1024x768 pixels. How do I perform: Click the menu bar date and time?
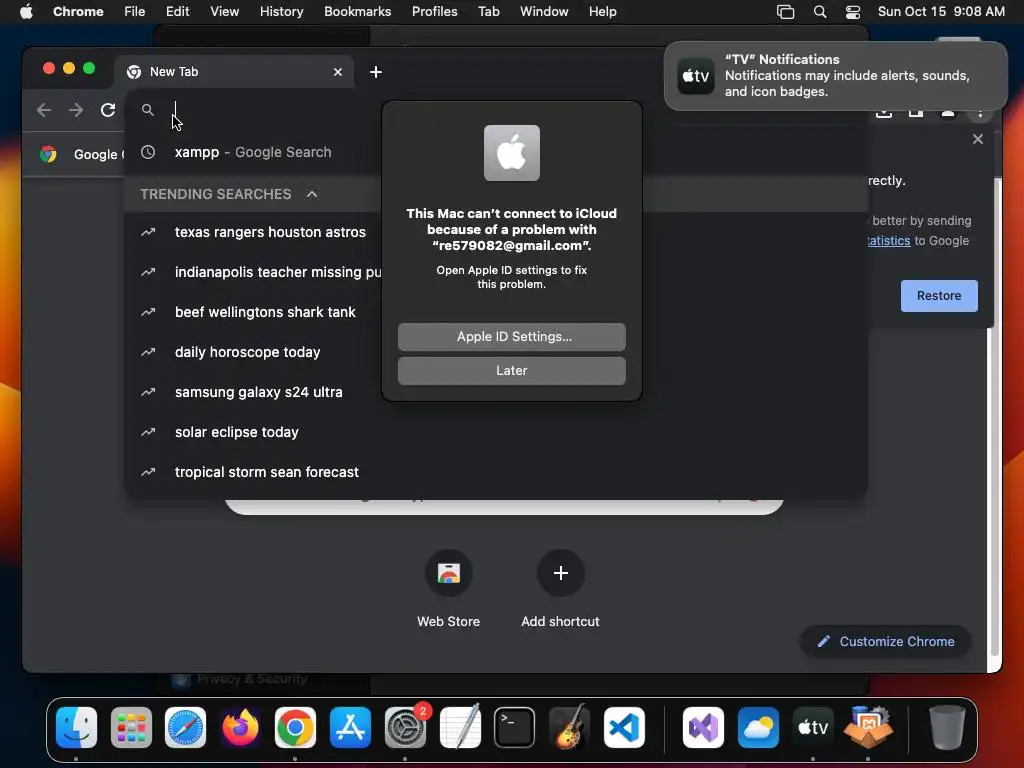tap(941, 12)
